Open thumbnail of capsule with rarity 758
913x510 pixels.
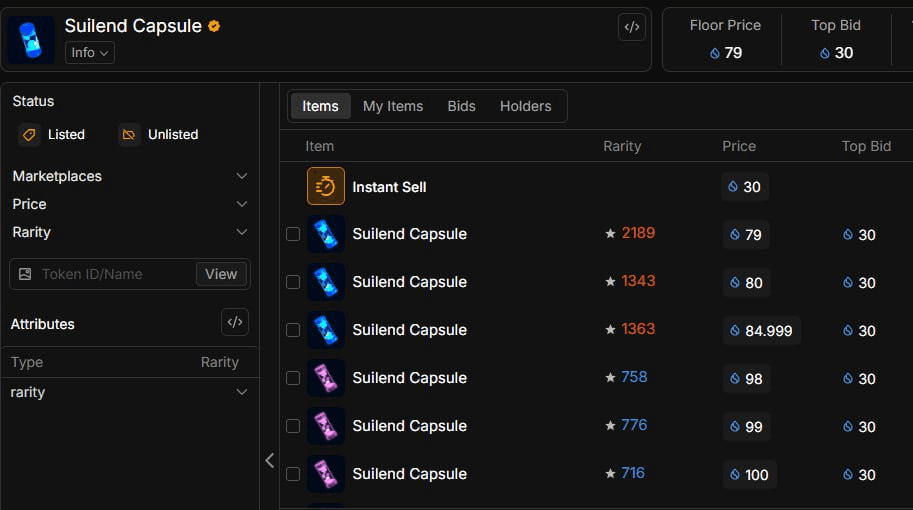pyautogui.click(x=325, y=378)
